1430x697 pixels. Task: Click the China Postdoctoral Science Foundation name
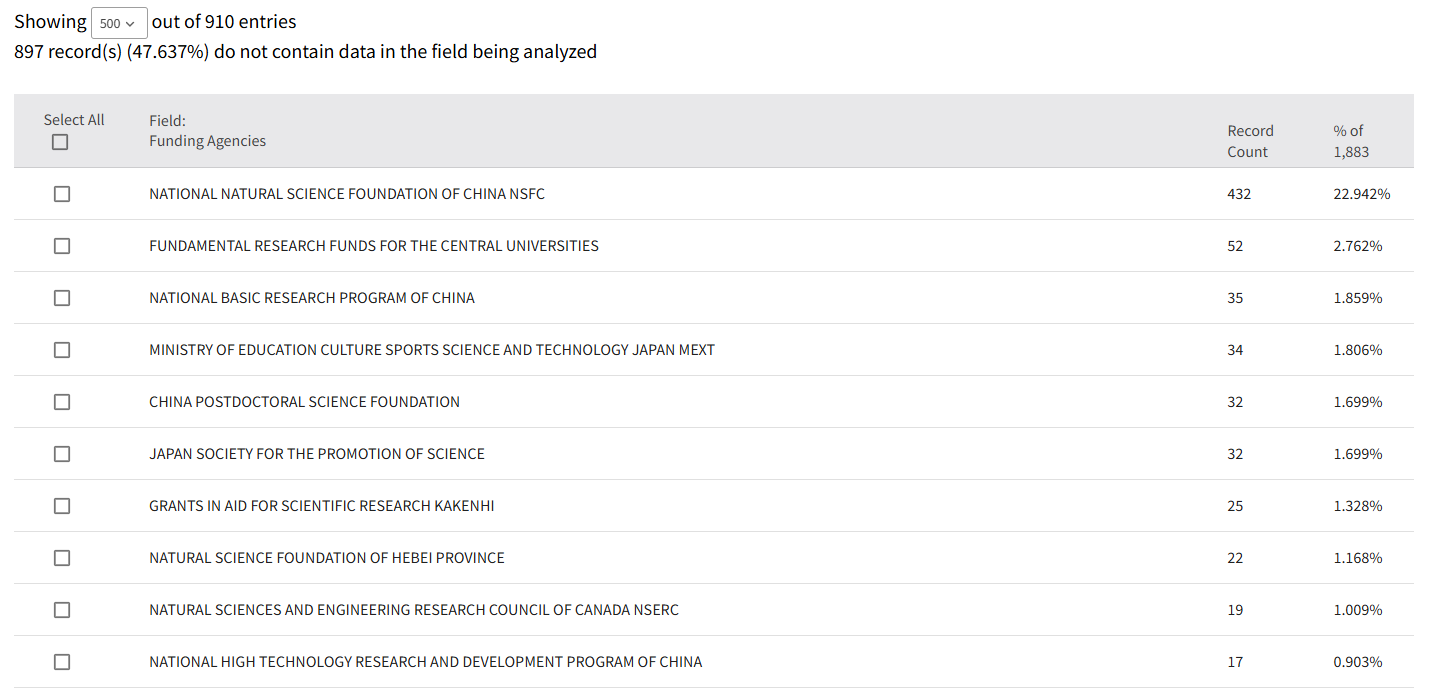point(304,402)
